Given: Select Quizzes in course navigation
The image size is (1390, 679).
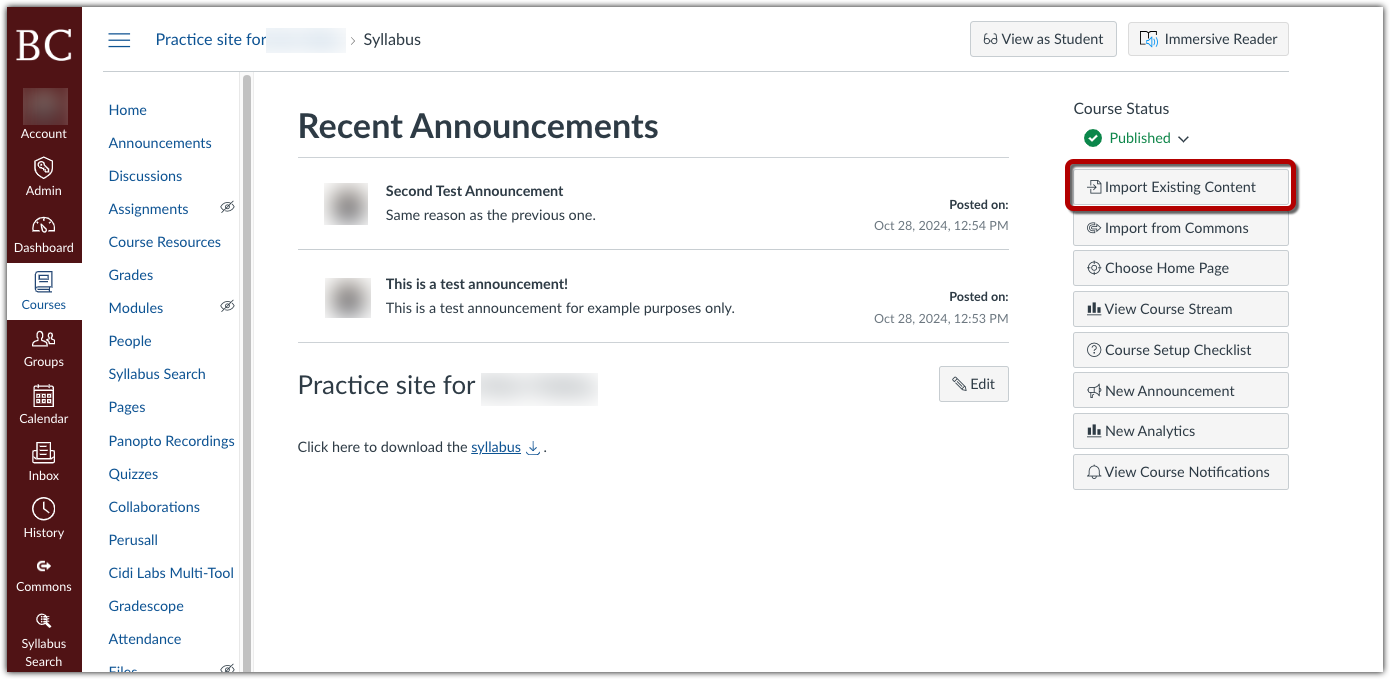Looking at the screenshot, I should pyautogui.click(x=133, y=473).
